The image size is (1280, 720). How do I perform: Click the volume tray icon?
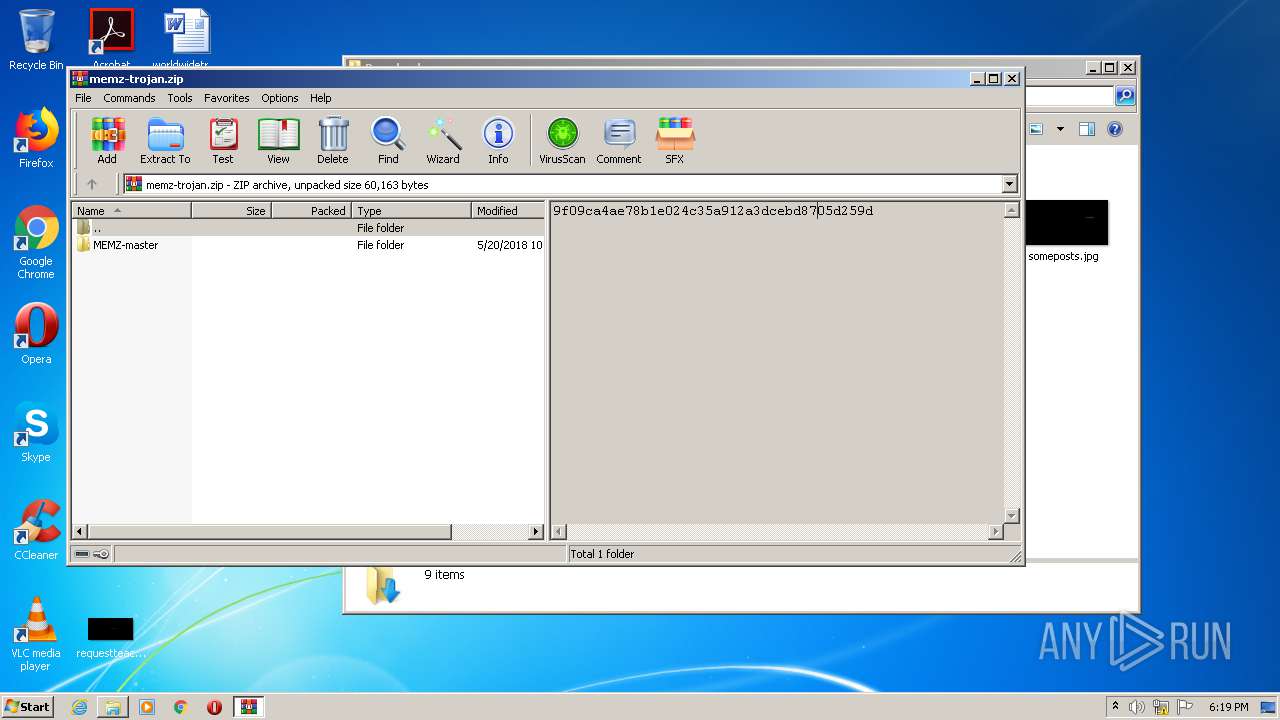tap(1137, 707)
